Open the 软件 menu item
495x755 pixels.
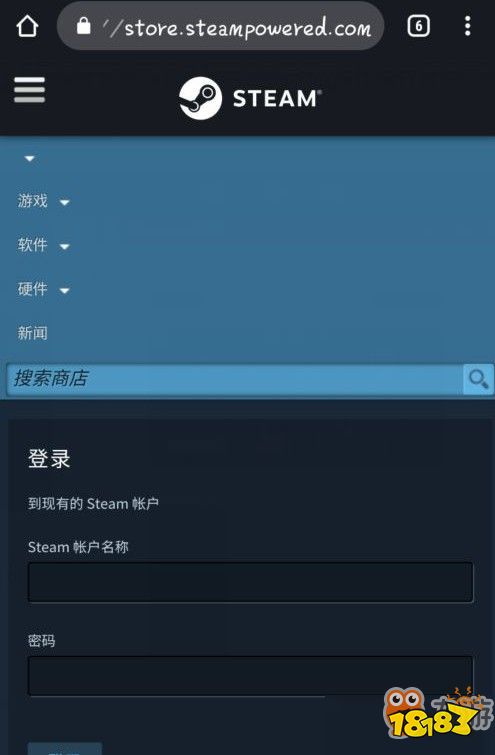[x=32, y=245]
